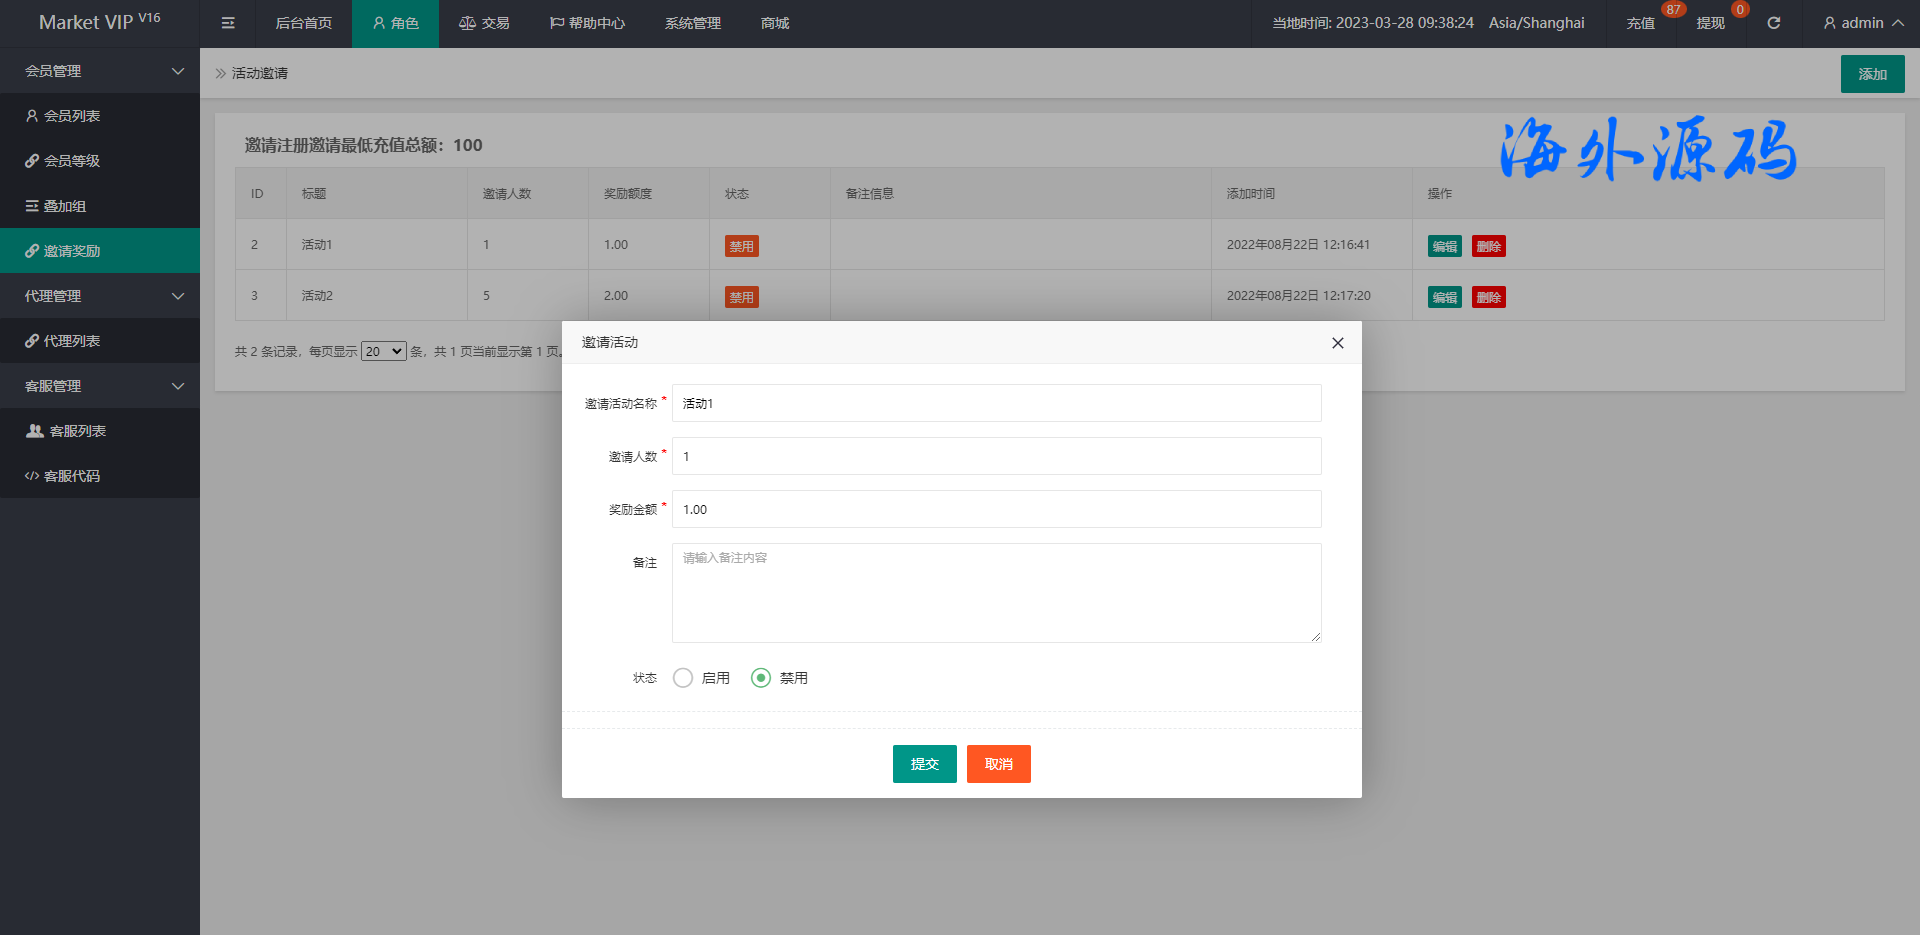This screenshot has width=1920, height=935.
Task: Go to 会员等级 sidebar item
Action: (x=72, y=161)
